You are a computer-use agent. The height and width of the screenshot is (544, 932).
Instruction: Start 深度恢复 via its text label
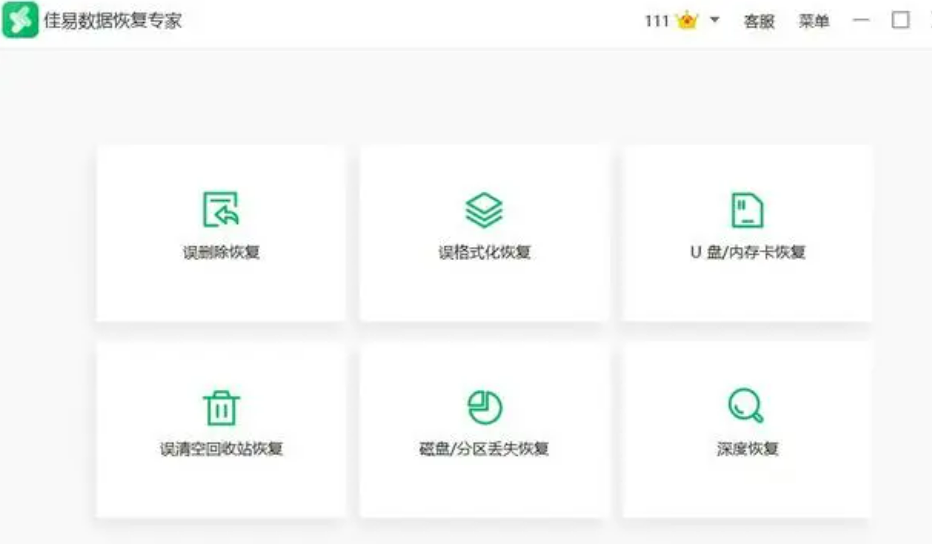pyautogui.click(x=747, y=449)
